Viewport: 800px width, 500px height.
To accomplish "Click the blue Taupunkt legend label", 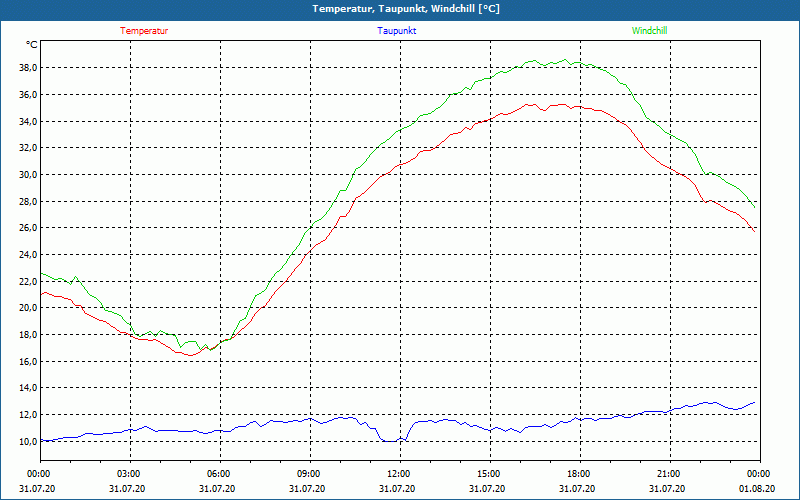I will 396,31.
